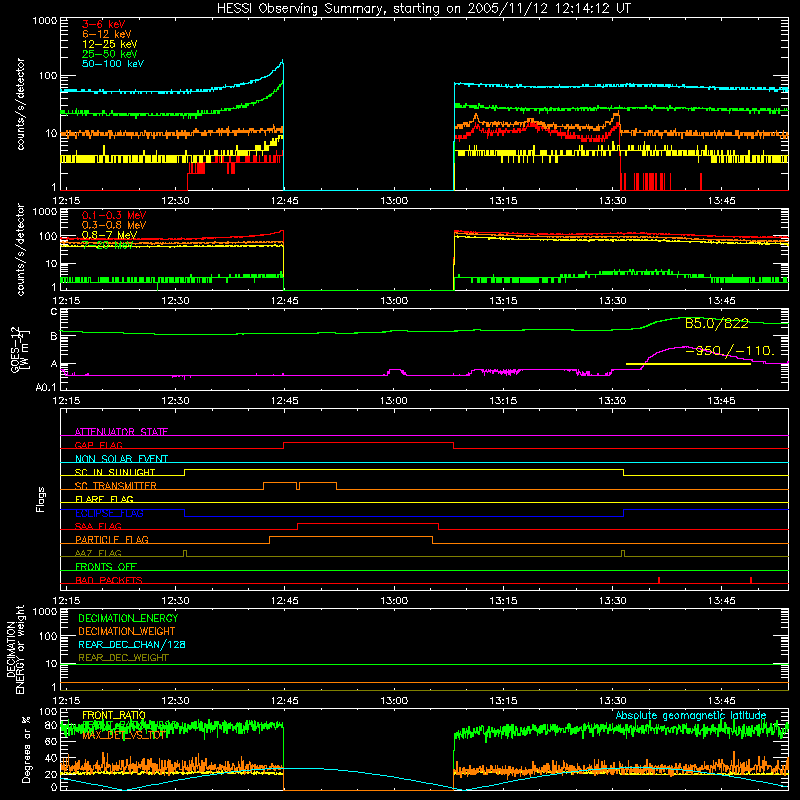Click the ATTENUATOR_STATE flag label
The height and width of the screenshot is (800, 800).
coord(121,432)
